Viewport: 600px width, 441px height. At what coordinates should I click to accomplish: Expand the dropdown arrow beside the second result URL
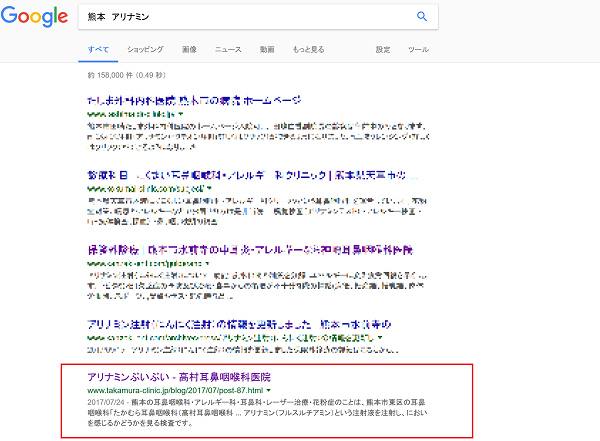click(x=209, y=188)
